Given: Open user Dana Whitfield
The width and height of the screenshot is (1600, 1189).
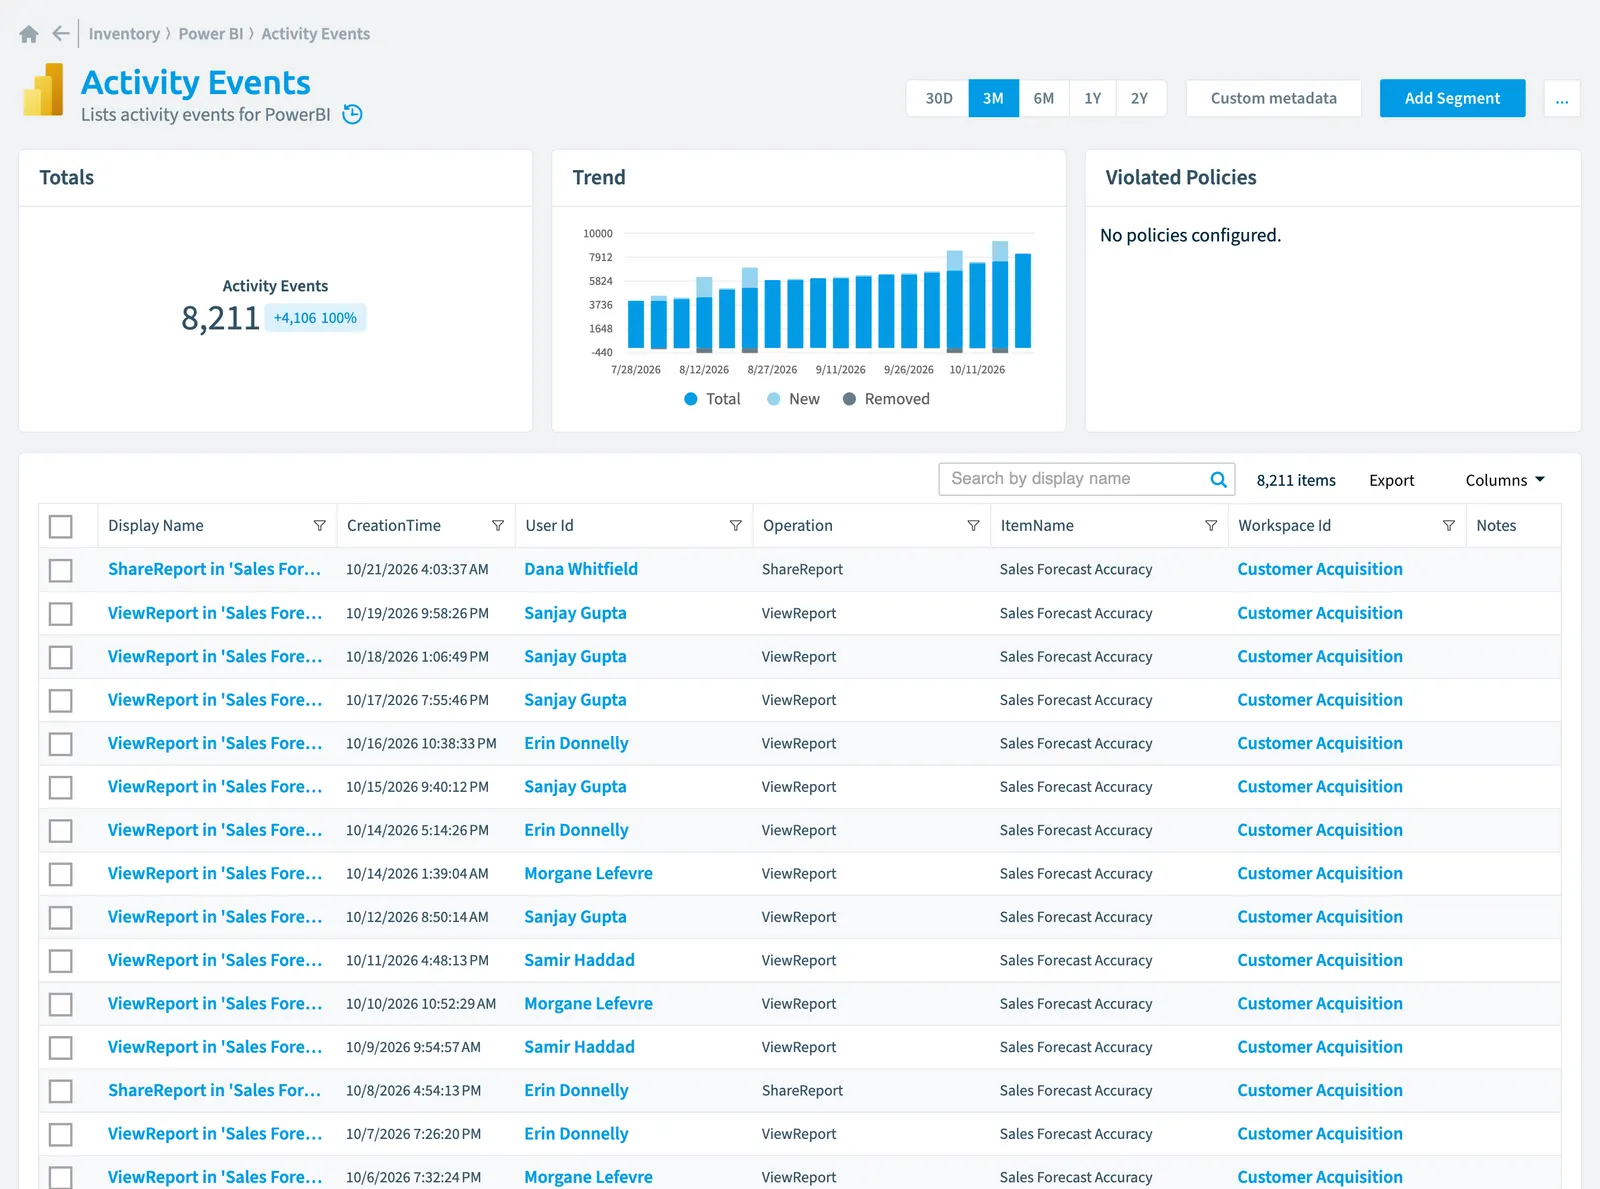Looking at the screenshot, I should click(x=581, y=569).
